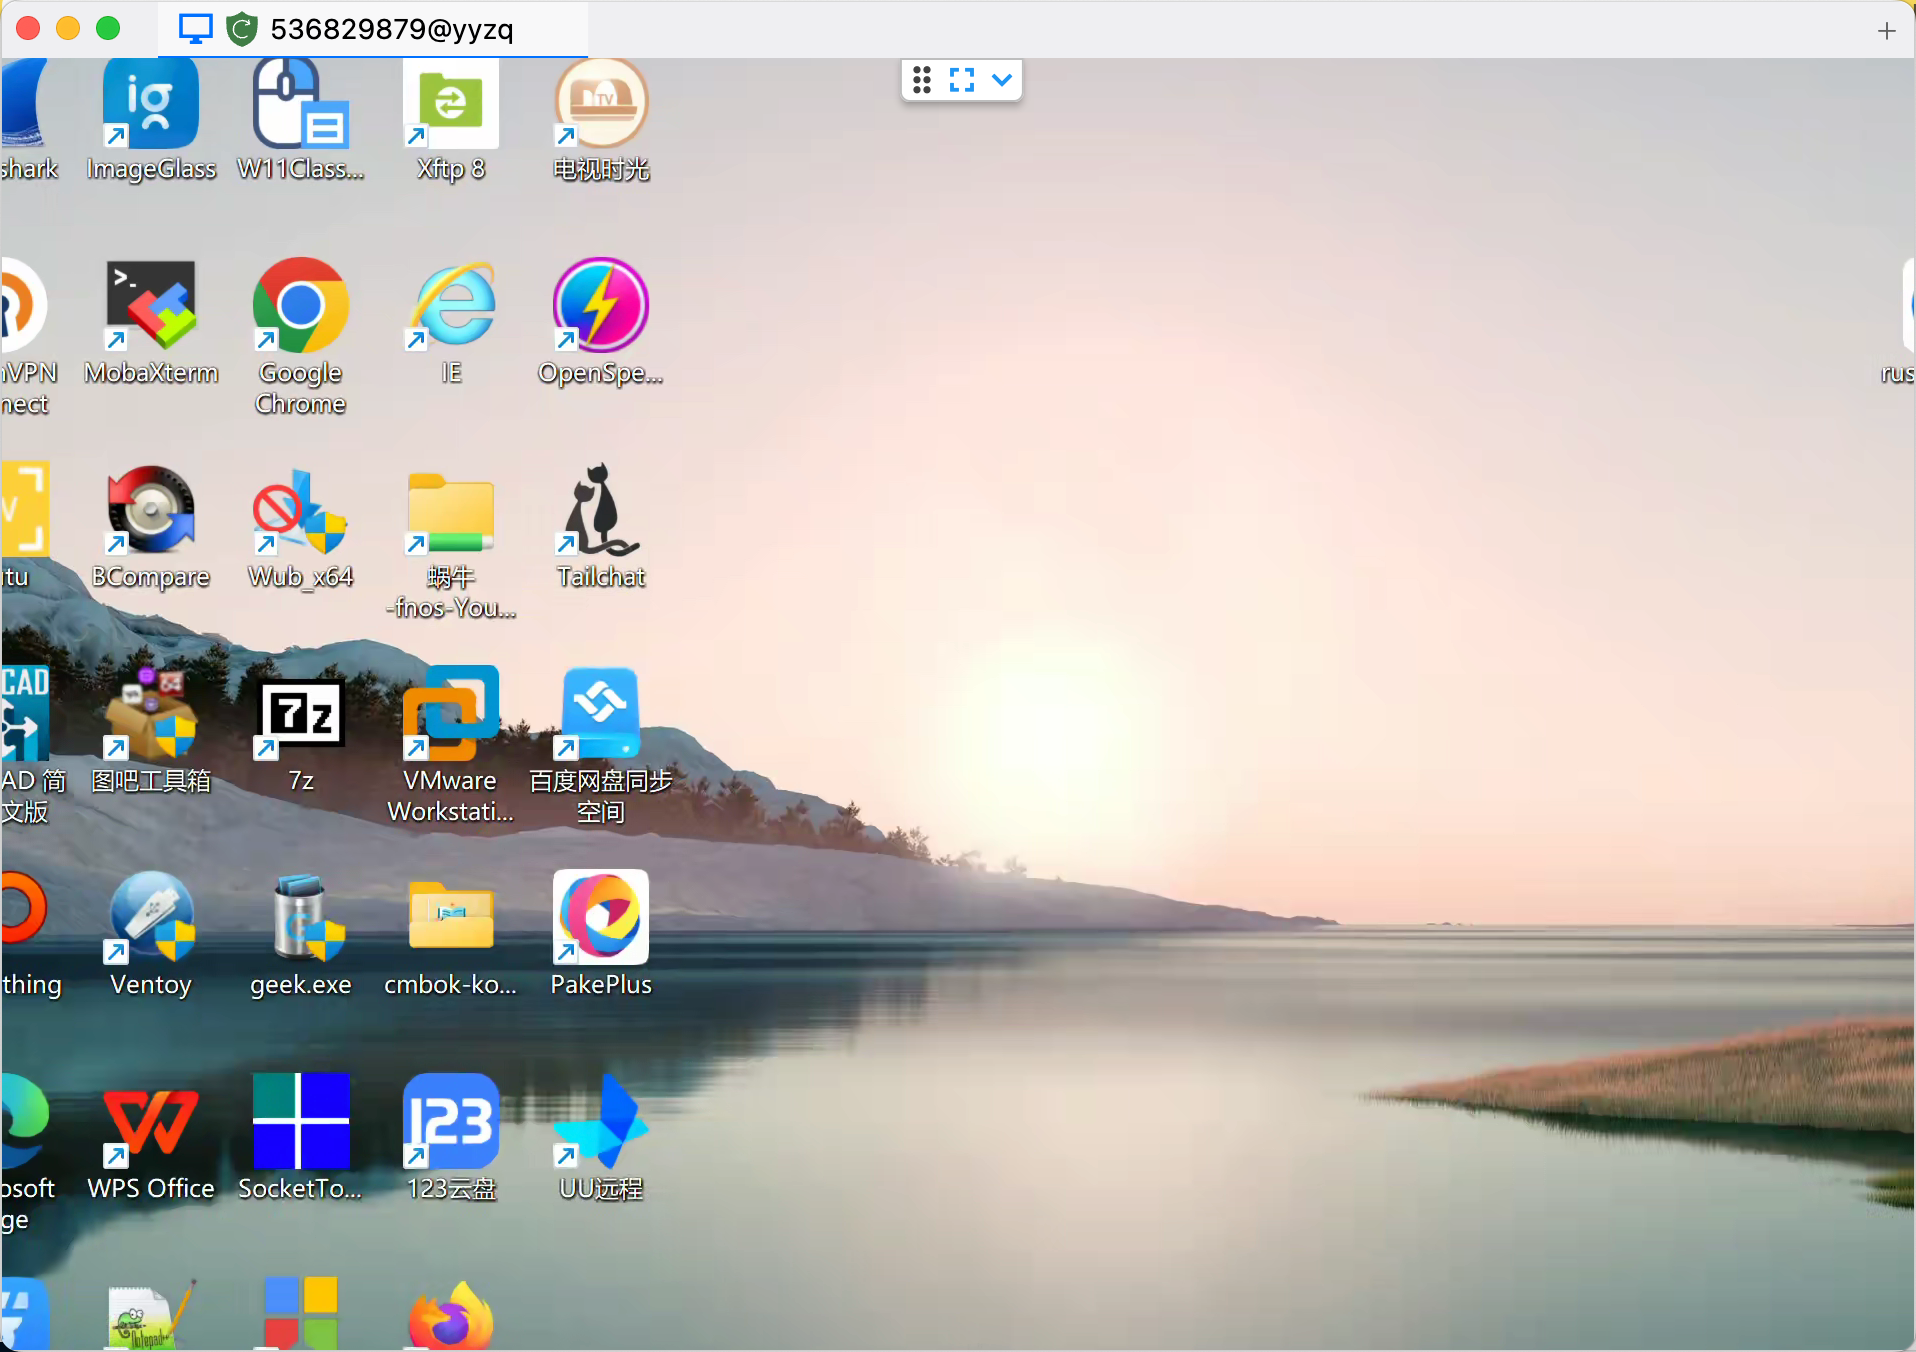Open the grid dots menu in floating toolbar
The height and width of the screenshot is (1352, 1916).
(x=922, y=80)
